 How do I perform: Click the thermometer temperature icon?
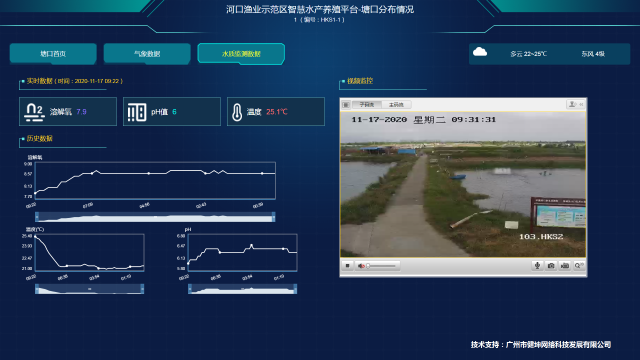click(x=237, y=112)
